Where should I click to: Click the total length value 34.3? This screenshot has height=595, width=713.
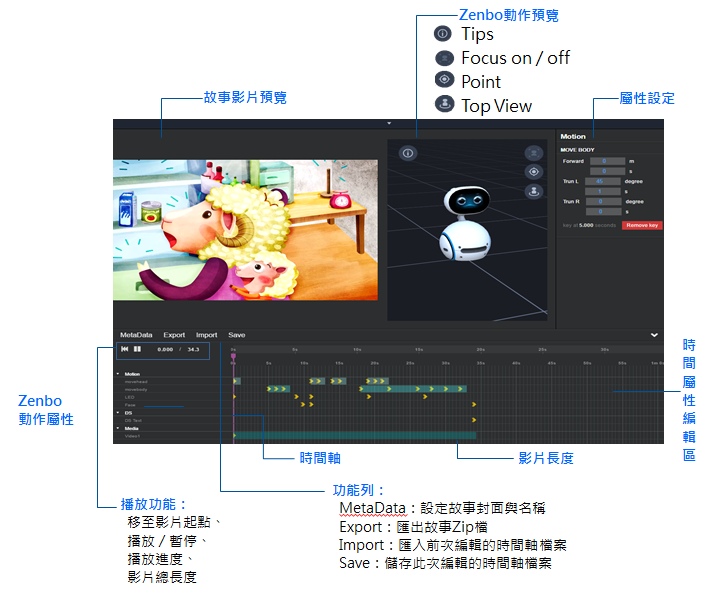pos(193,349)
